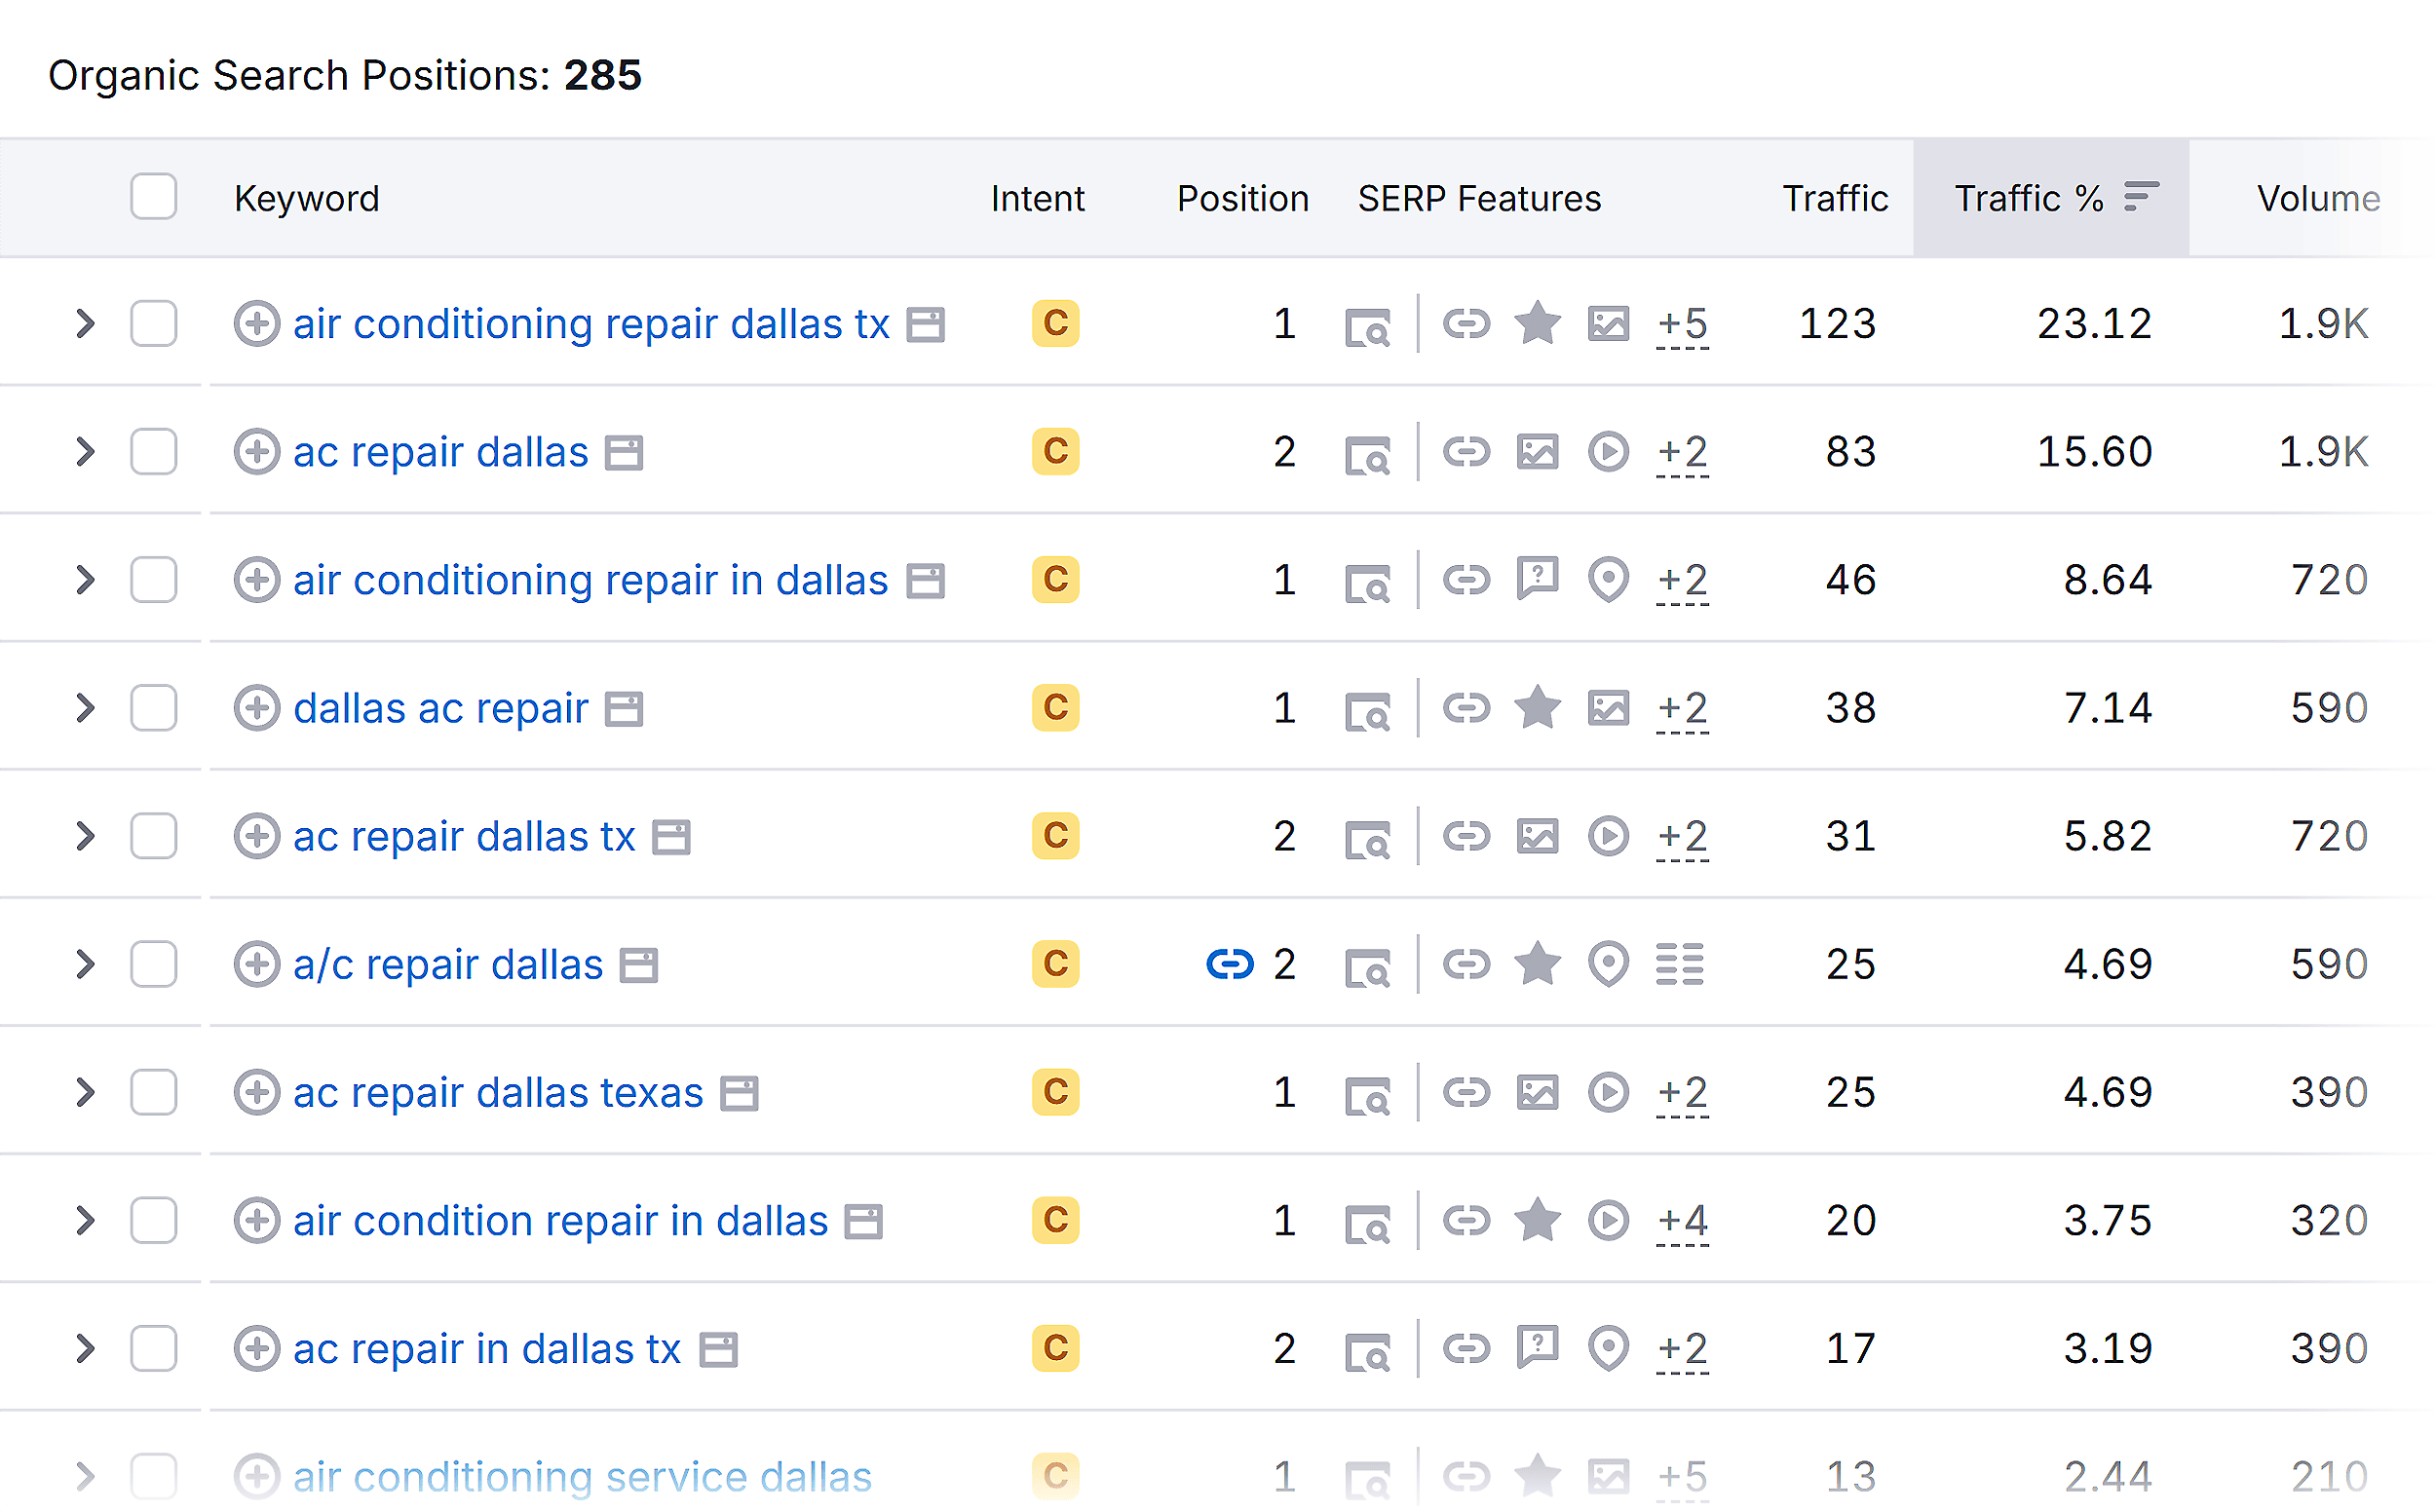Open SERP snapshot icon after 'ac repair in dallas tx'
The height and width of the screenshot is (1512, 2436).
pos(718,1350)
